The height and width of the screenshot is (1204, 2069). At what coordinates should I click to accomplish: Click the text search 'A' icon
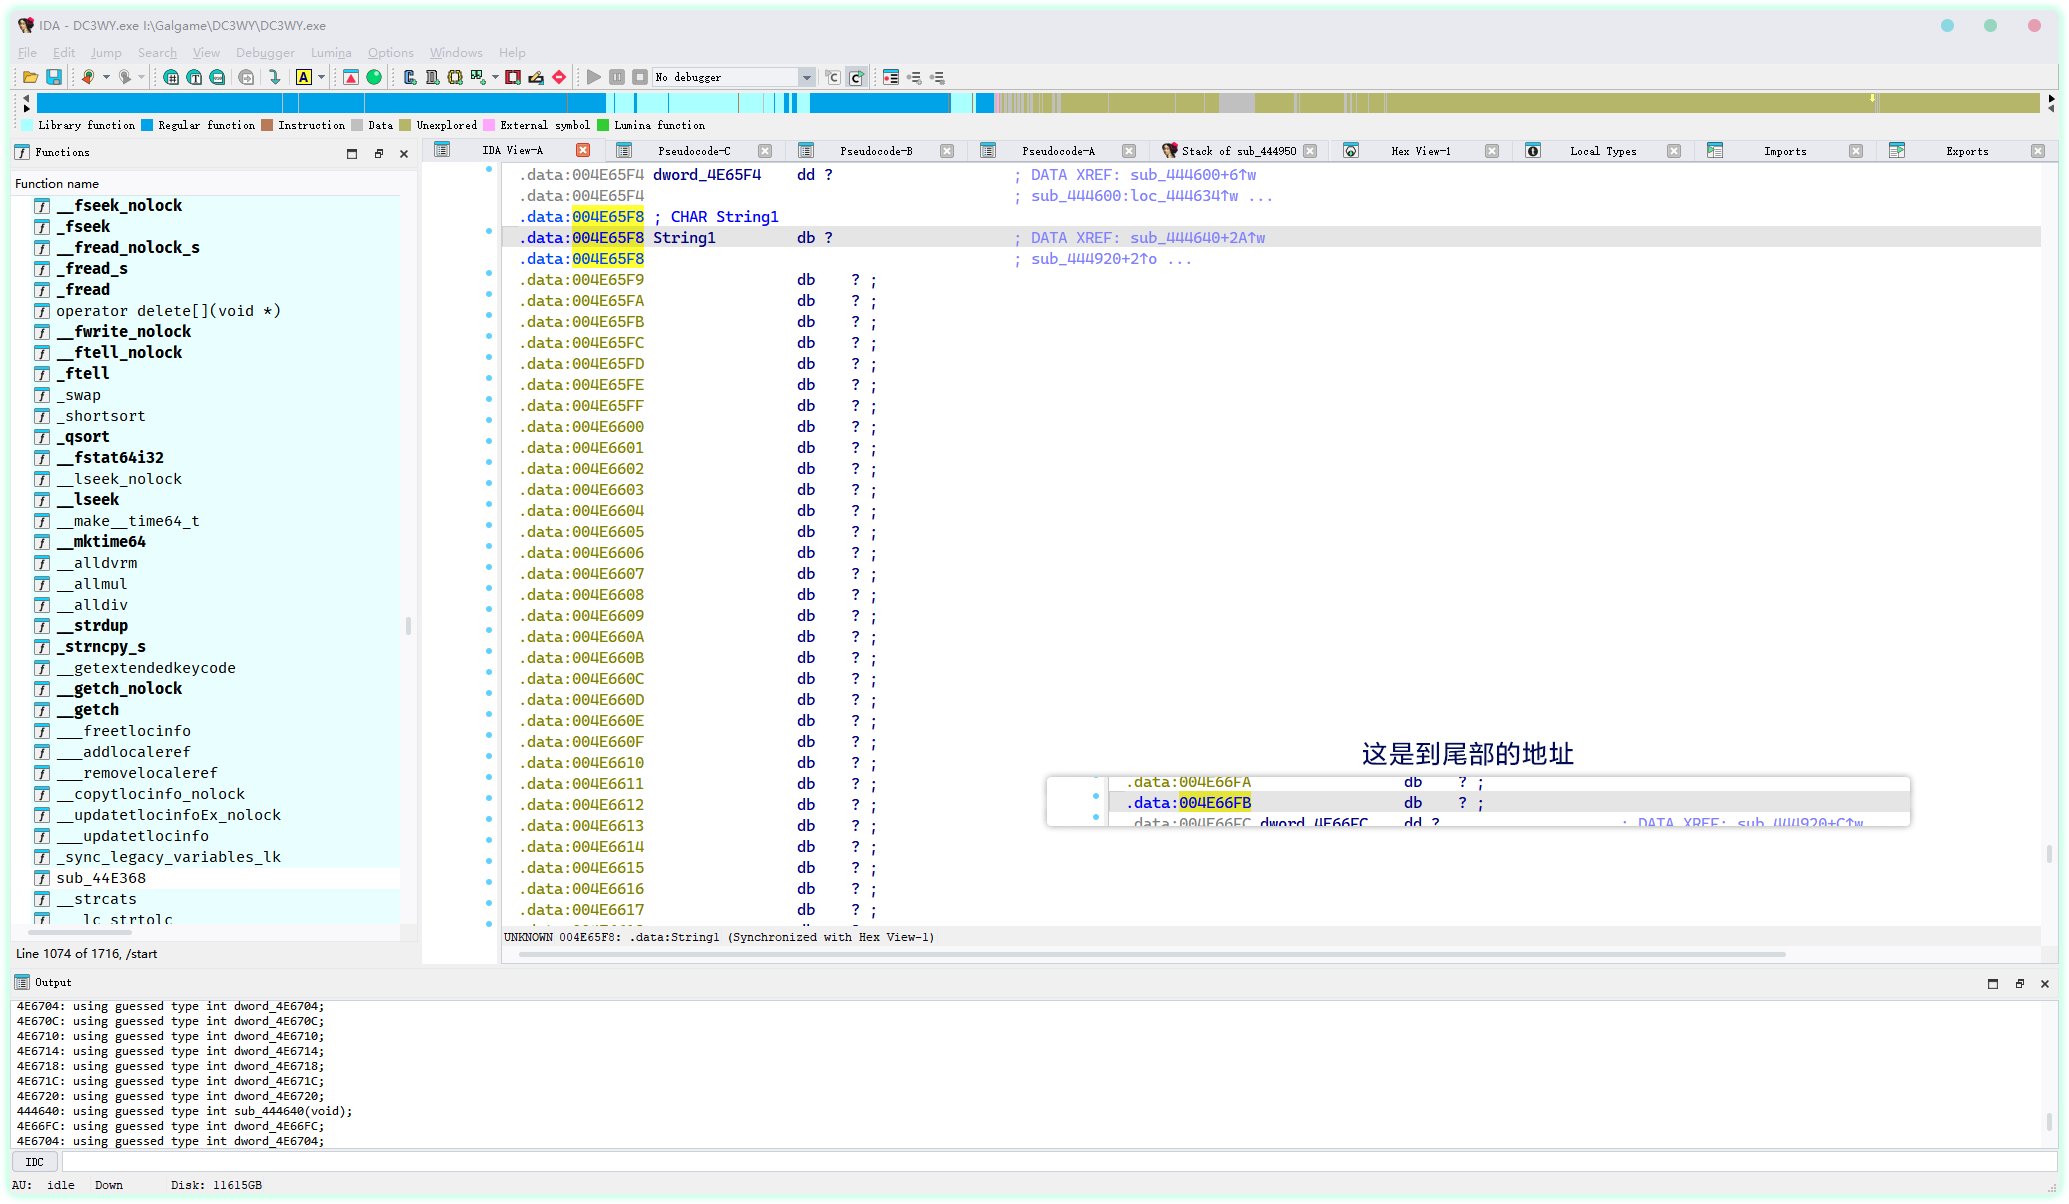(x=304, y=77)
